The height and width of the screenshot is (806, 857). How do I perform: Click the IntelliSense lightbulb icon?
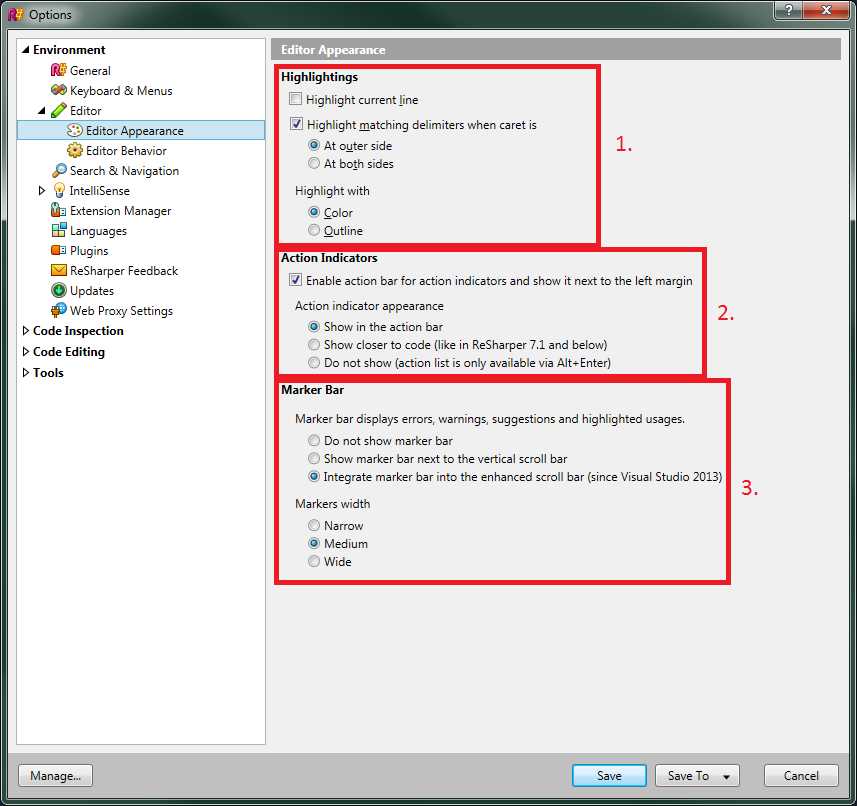tap(60, 190)
